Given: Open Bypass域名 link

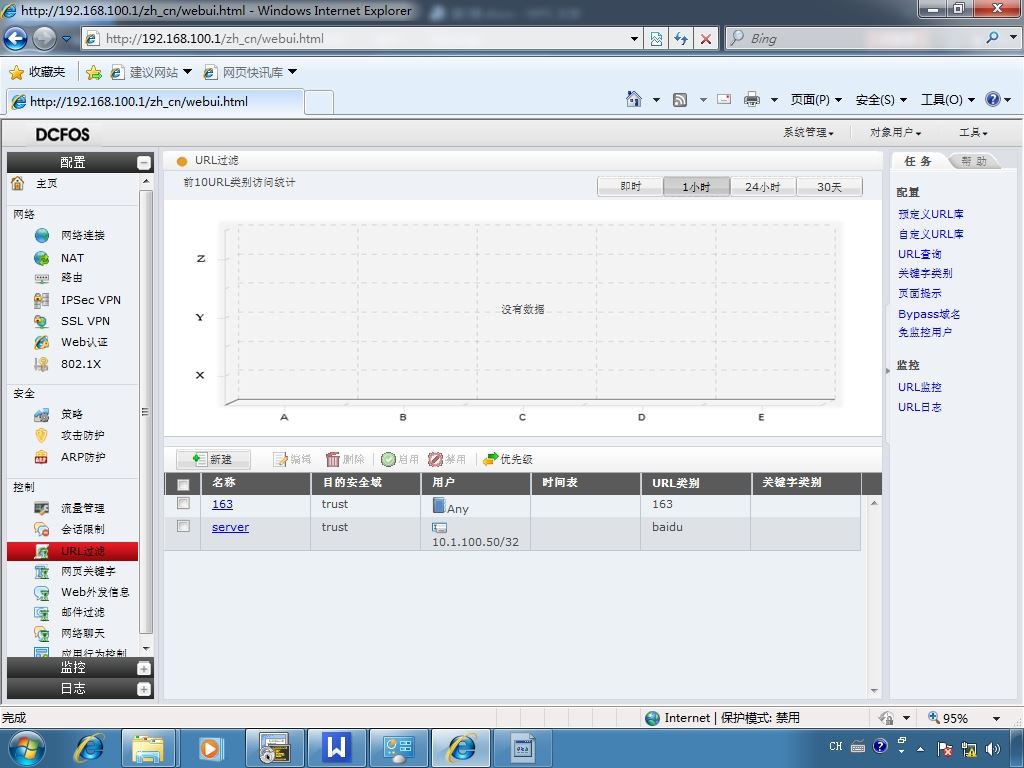Looking at the screenshot, I should tap(929, 314).
